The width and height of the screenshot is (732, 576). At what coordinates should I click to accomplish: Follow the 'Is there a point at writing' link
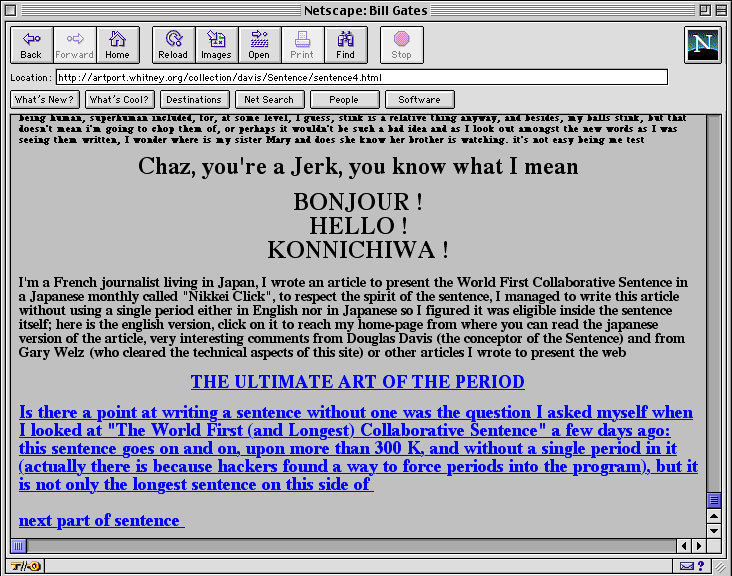pos(358,449)
